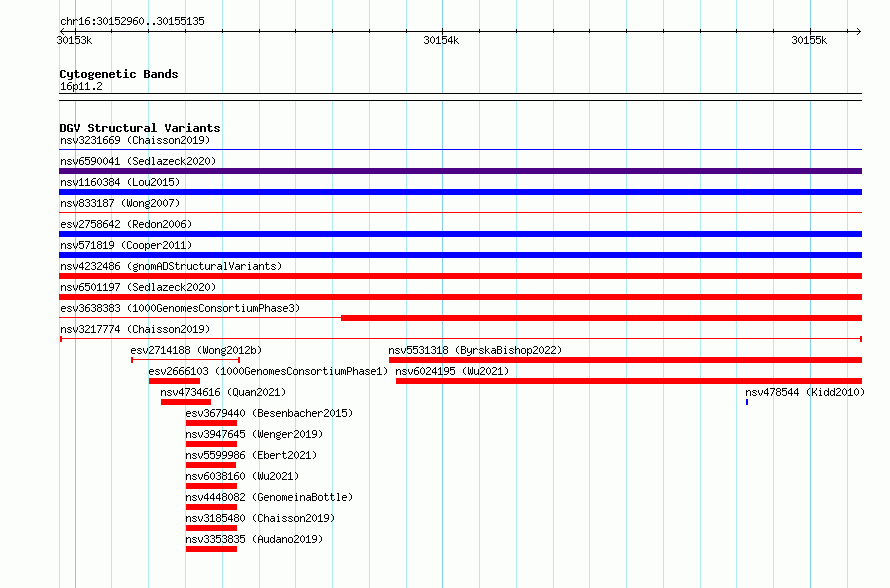Click the right arrowhead of the ruler
Viewport: 890px width, 588px height.
click(x=859, y=31)
